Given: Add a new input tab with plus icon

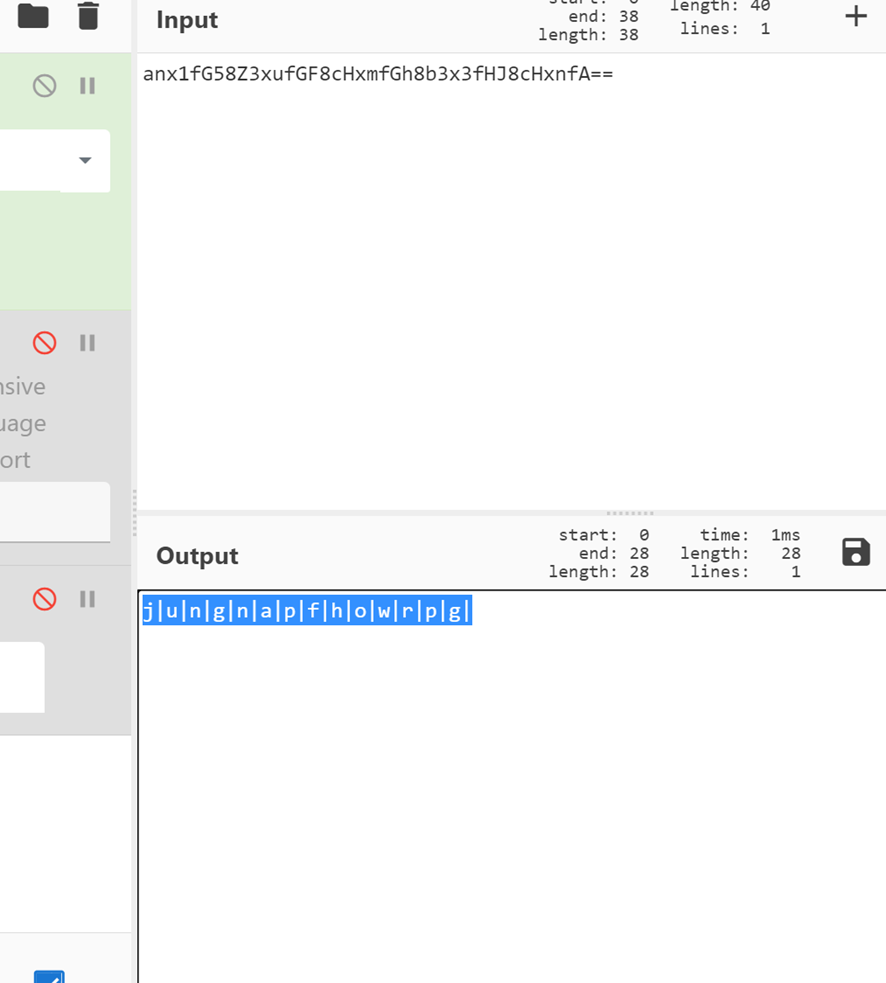Looking at the screenshot, I should click(x=856, y=16).
